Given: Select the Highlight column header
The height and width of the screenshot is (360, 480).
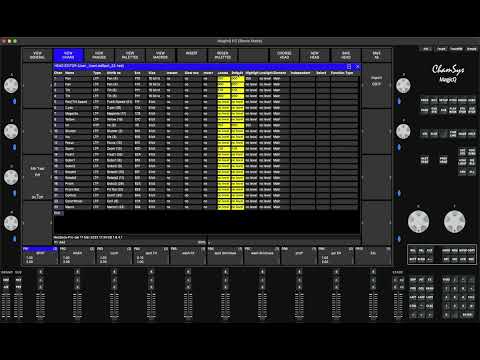Looking at the screenshot, I should [x=252, y=73].
